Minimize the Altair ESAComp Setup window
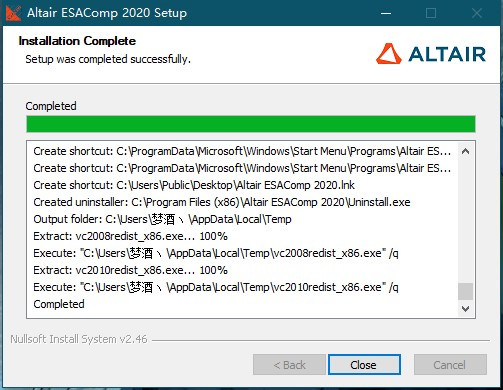The image size is (503, 390). point(386,13)
